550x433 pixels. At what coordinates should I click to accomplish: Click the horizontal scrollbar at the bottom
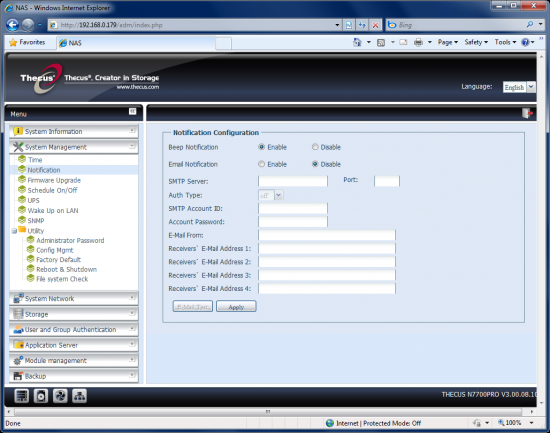click(x=268, y=411)
